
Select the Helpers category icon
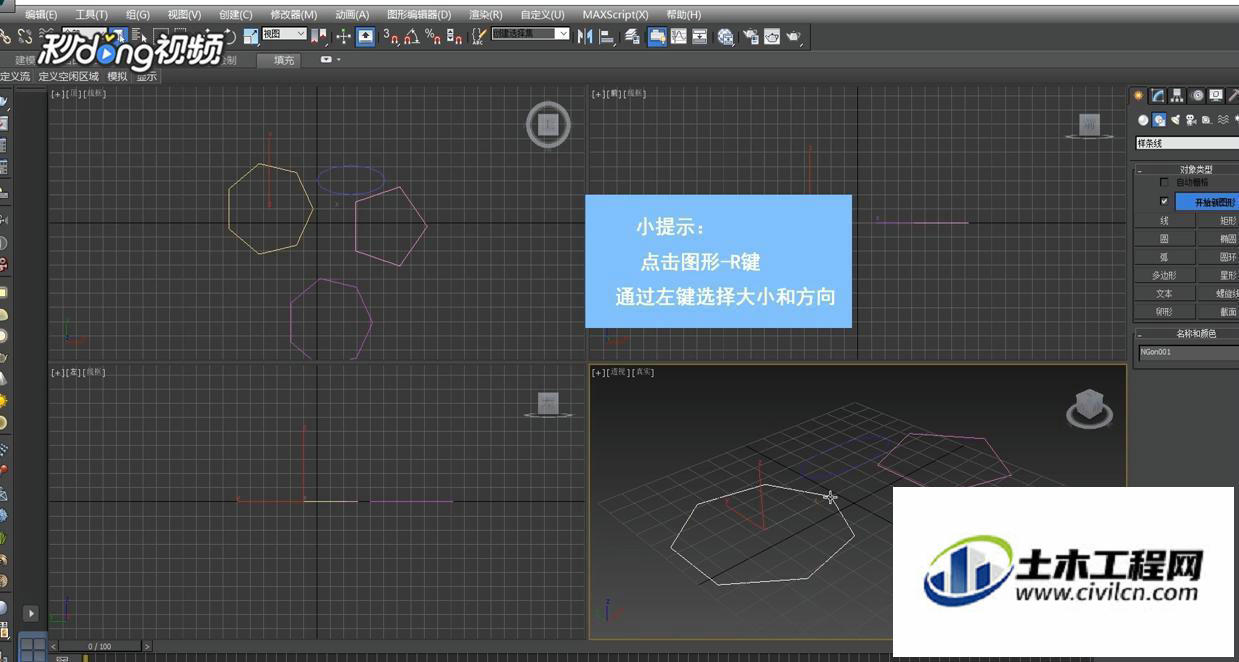click(x=1207, y=120)
